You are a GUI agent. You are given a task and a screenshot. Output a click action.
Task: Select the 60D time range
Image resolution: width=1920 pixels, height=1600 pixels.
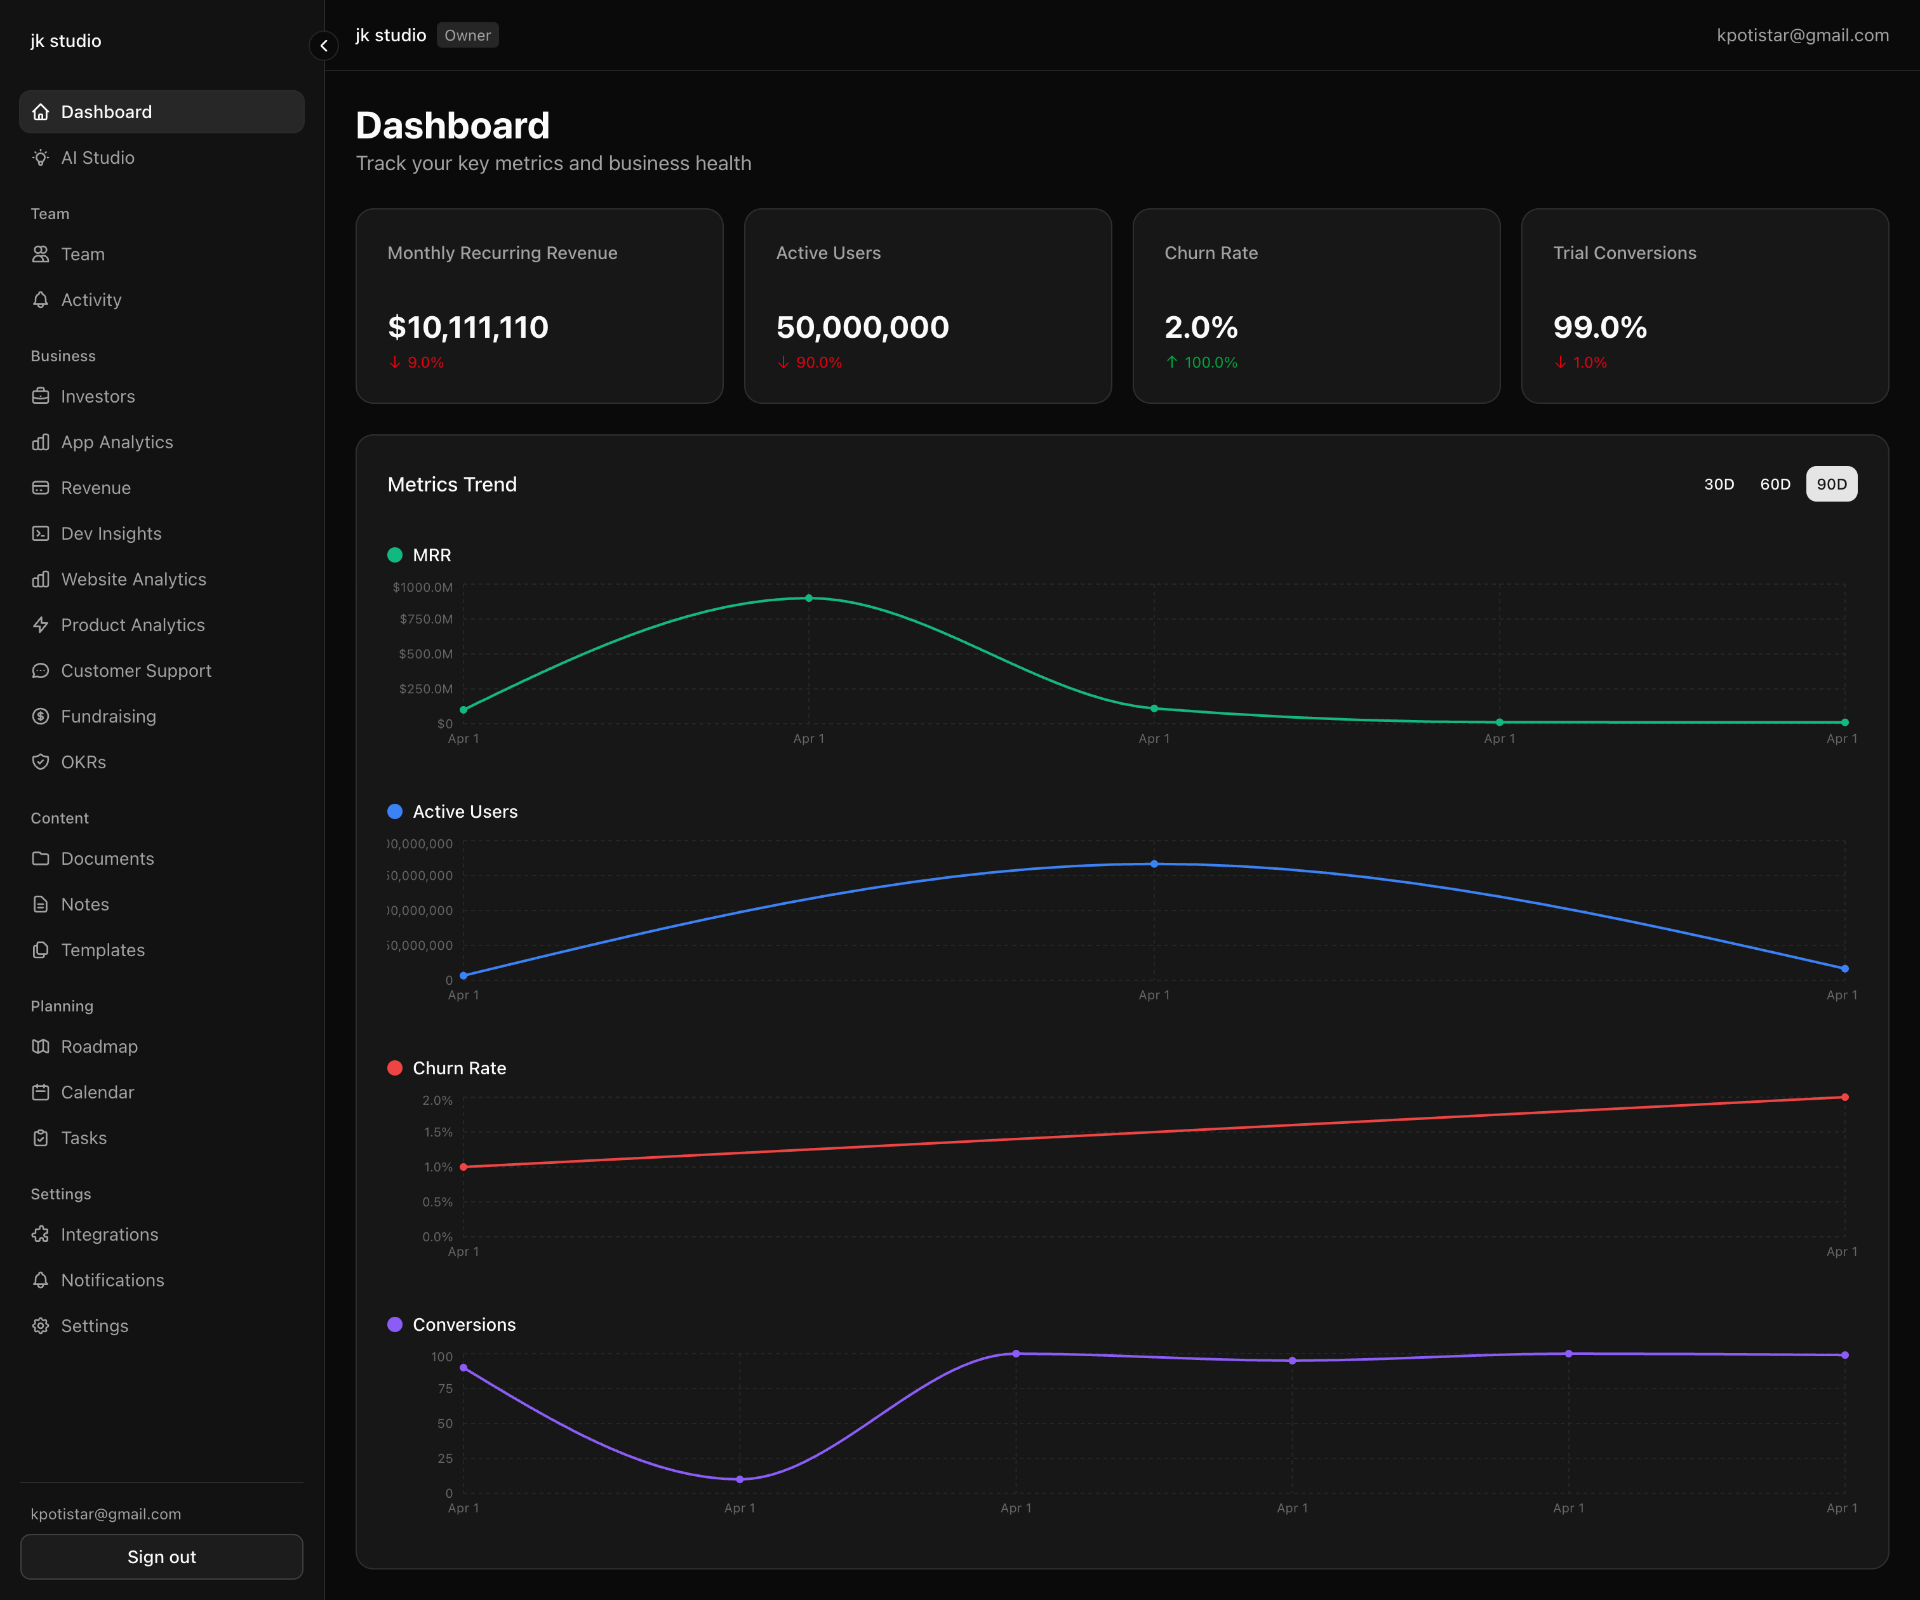[x=1775, y=484]
